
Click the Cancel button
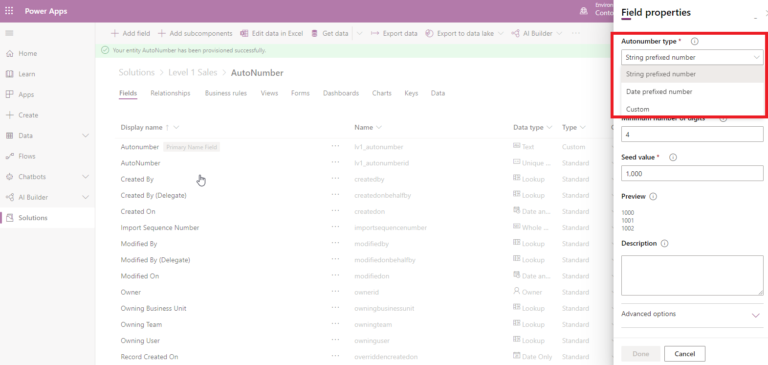pyautogui.click(x=685, y=354)
